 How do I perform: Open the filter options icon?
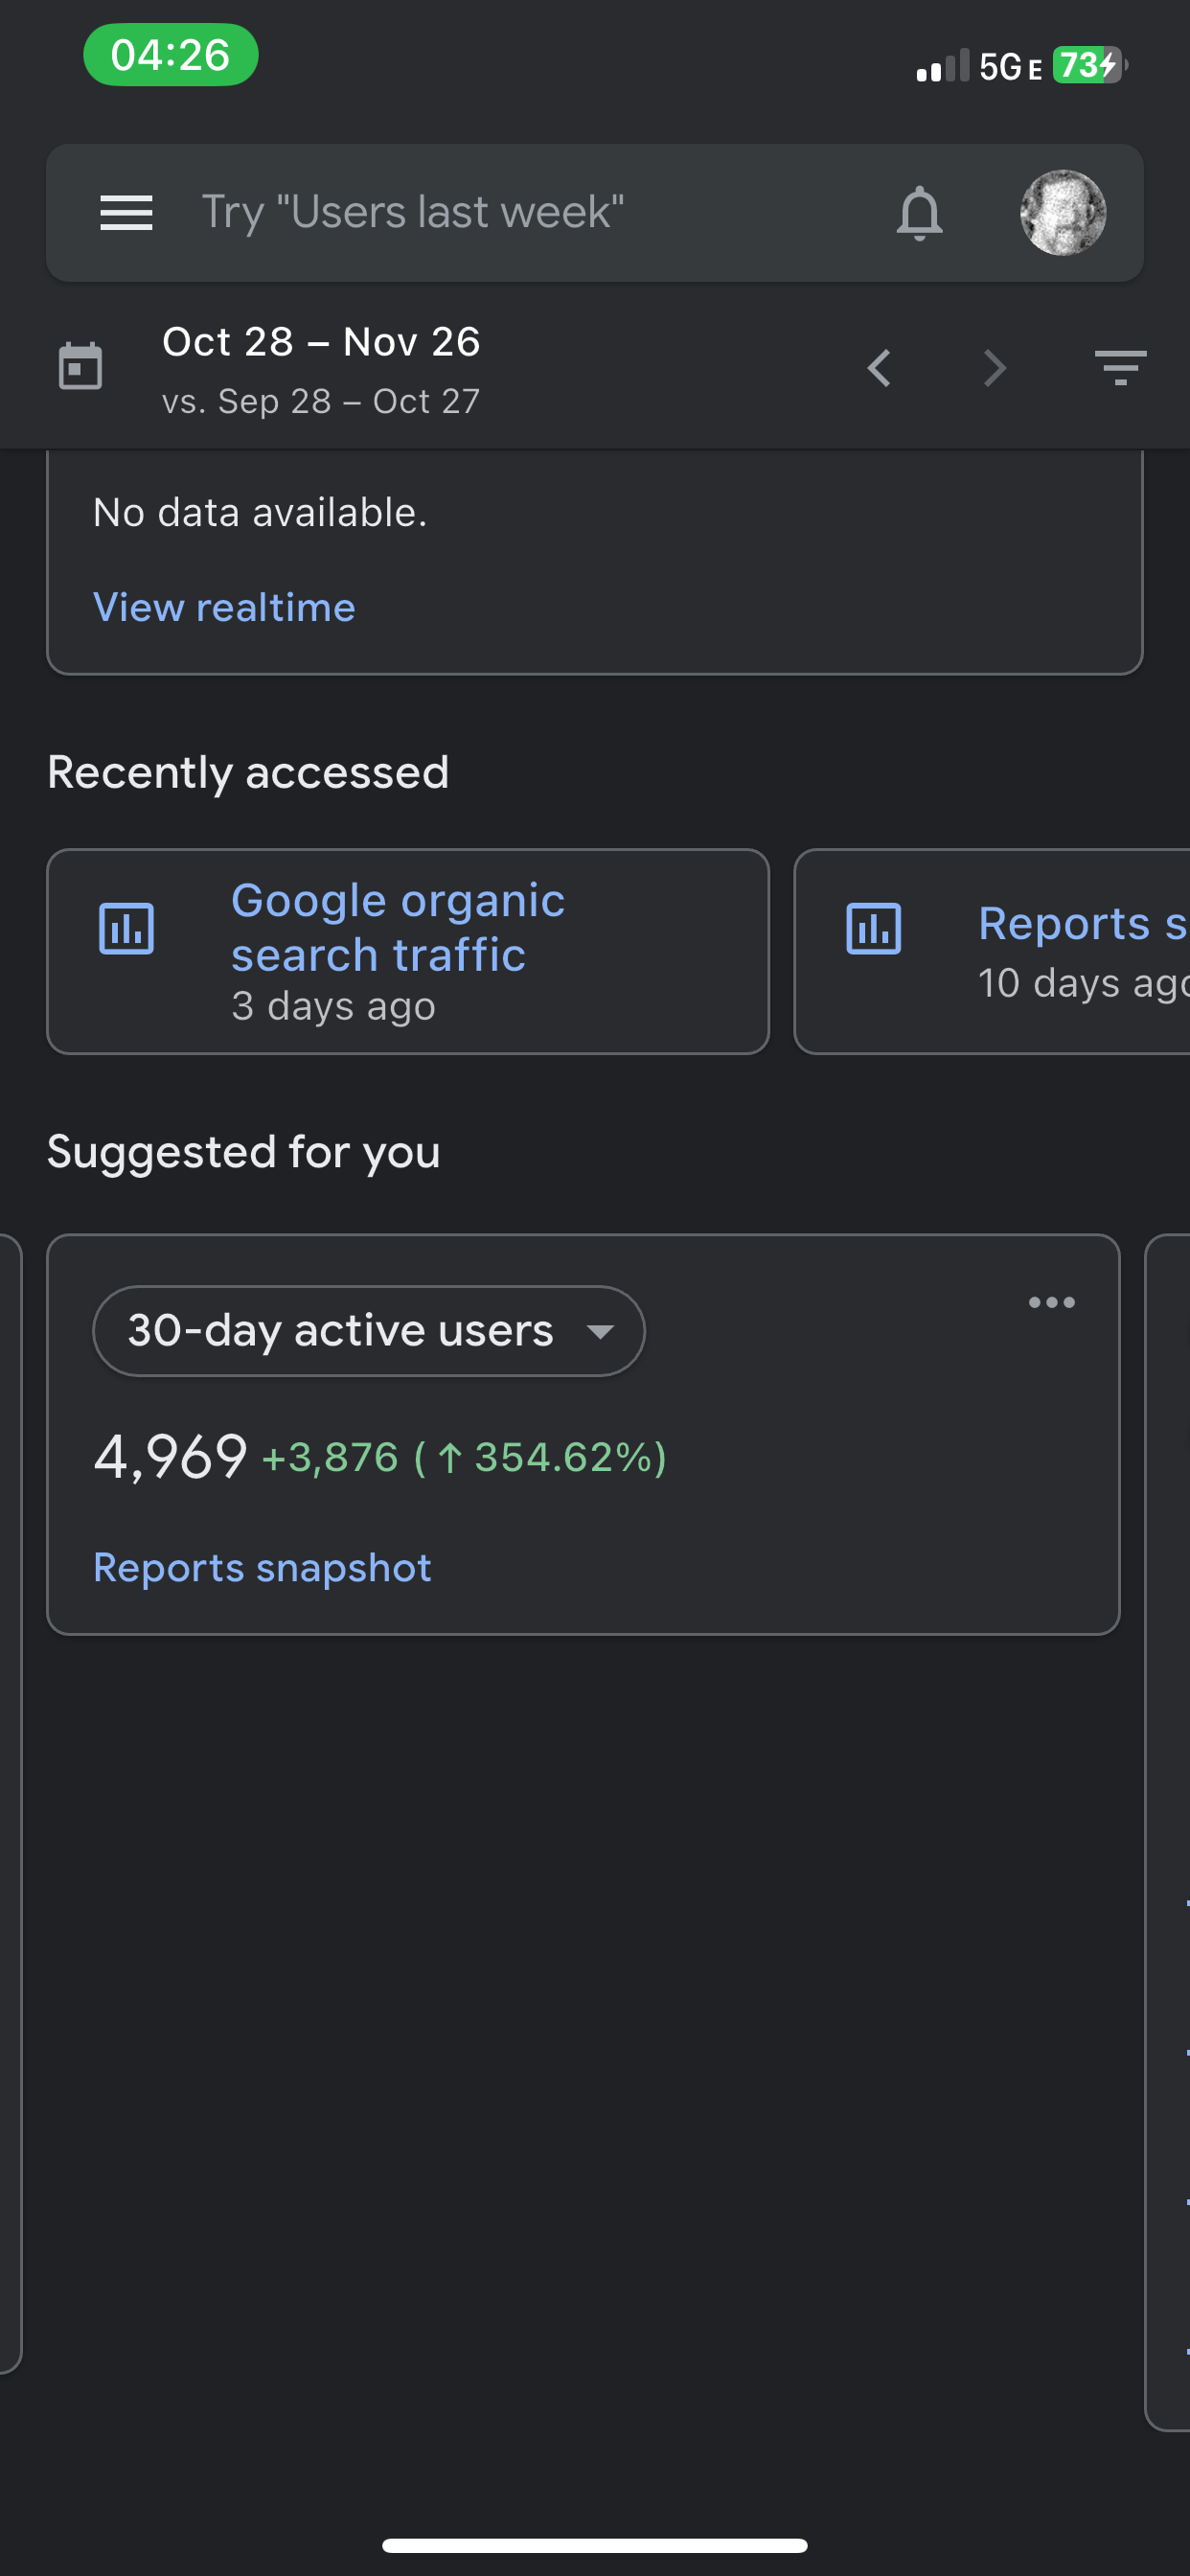[x=1119, y=367]
